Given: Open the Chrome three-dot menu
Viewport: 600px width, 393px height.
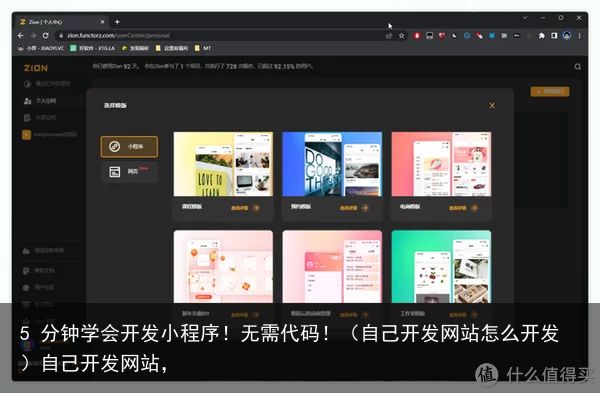Looking at the screenshot, I should tap(579, 36).
